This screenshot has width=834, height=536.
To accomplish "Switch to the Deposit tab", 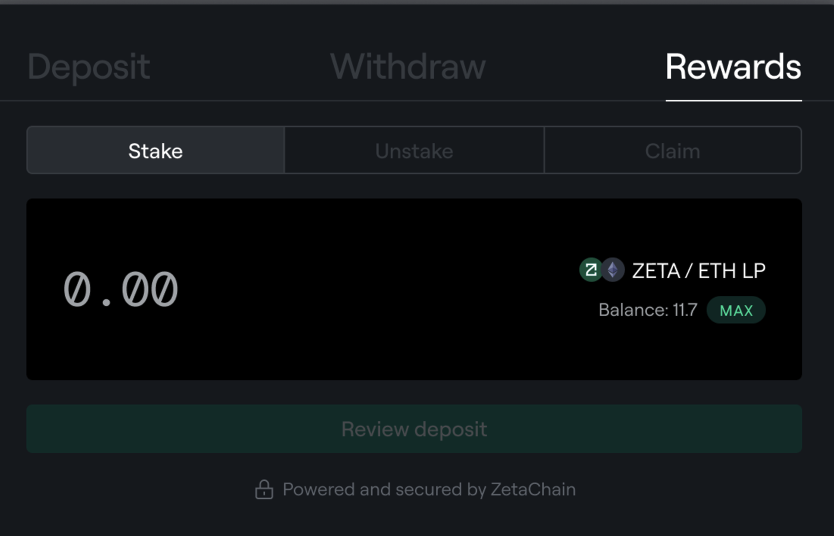I will [x=88, y=67].
